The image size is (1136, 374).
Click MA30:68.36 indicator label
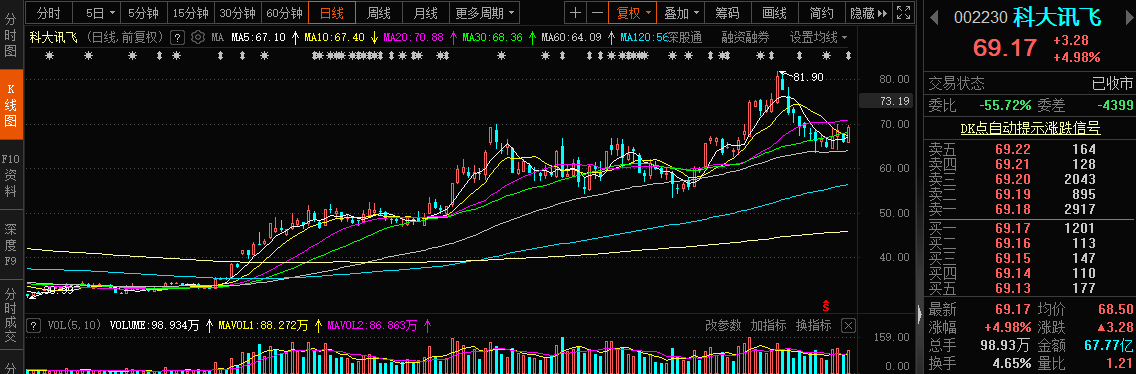492,38
